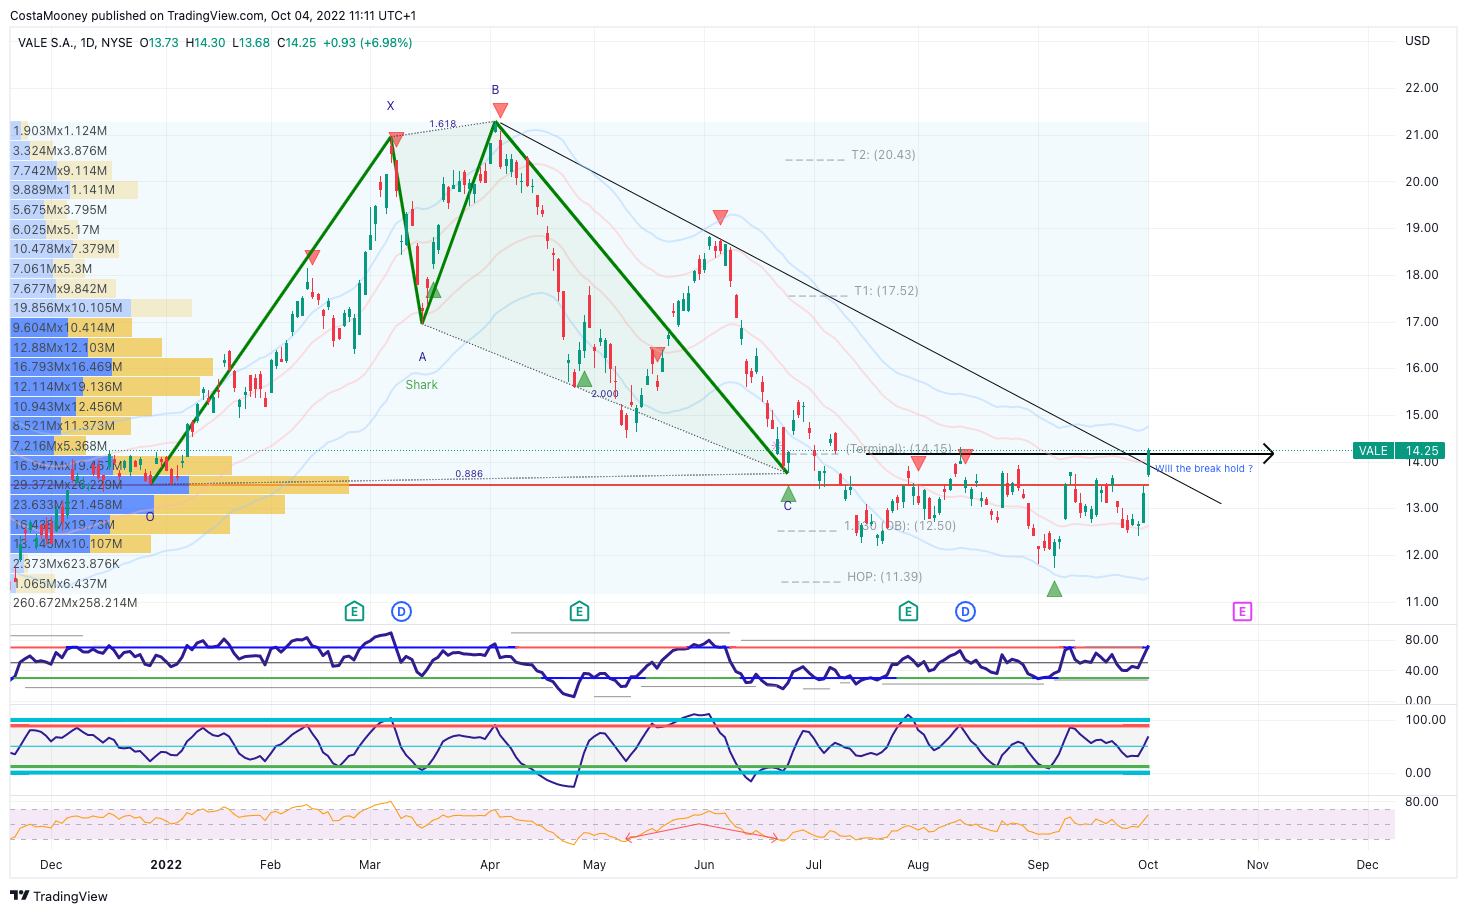Image resolution: width=1467 pixels, height=913 pixels.
Task: Click the Oct label on time axis
Action: pyautogui.click(x=1148, y=865)
